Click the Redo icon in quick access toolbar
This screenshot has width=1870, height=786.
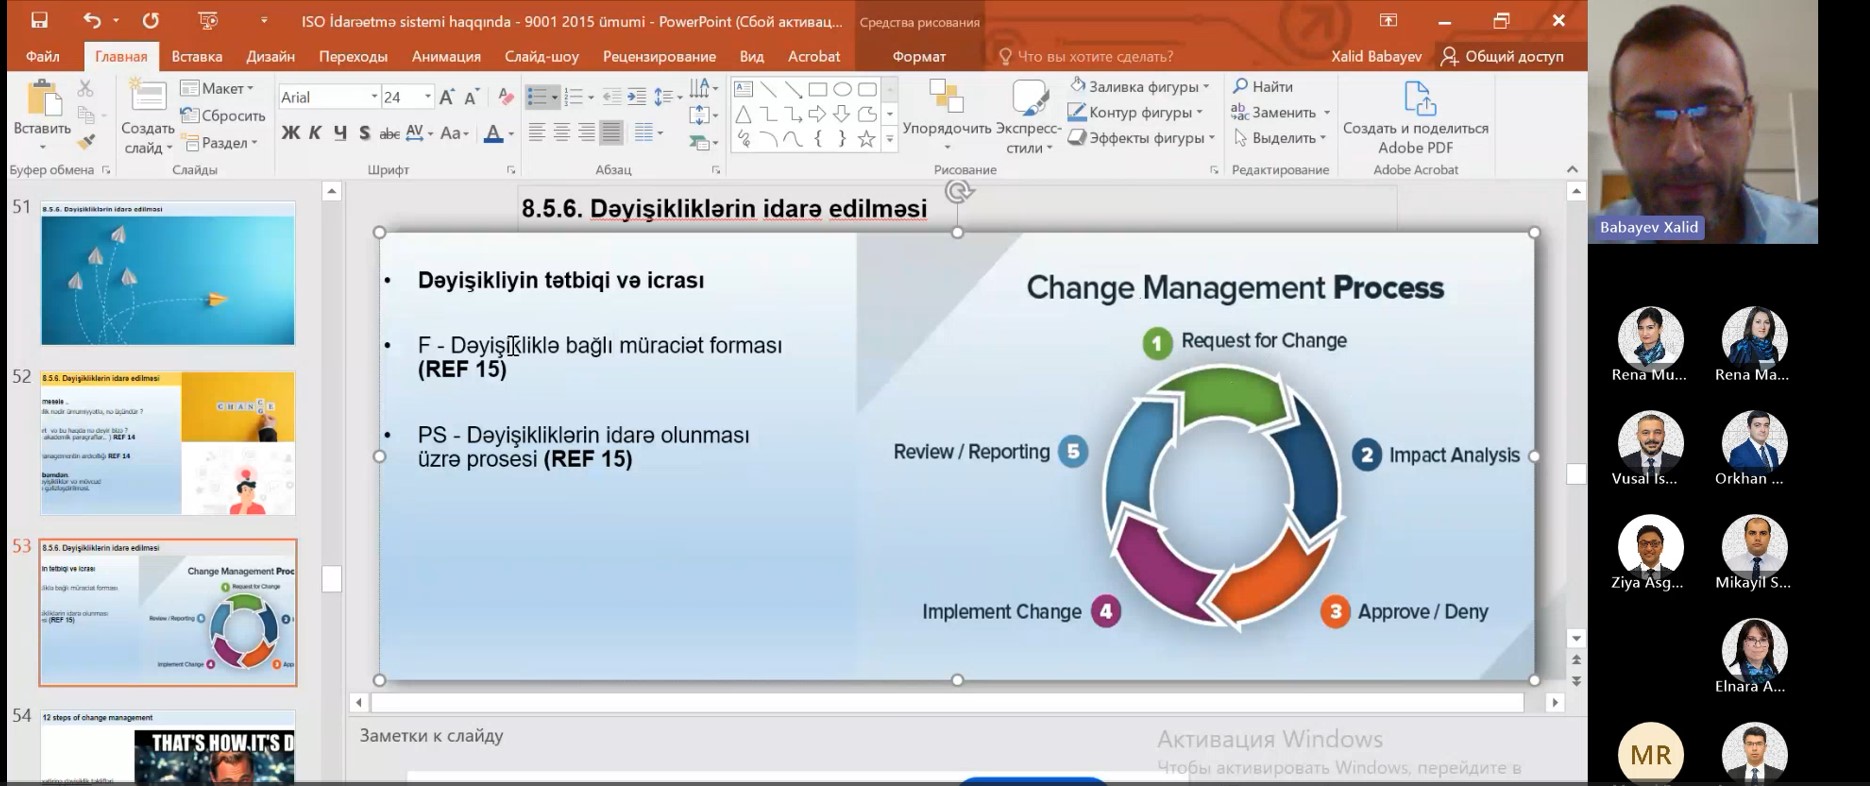[150, 20]
